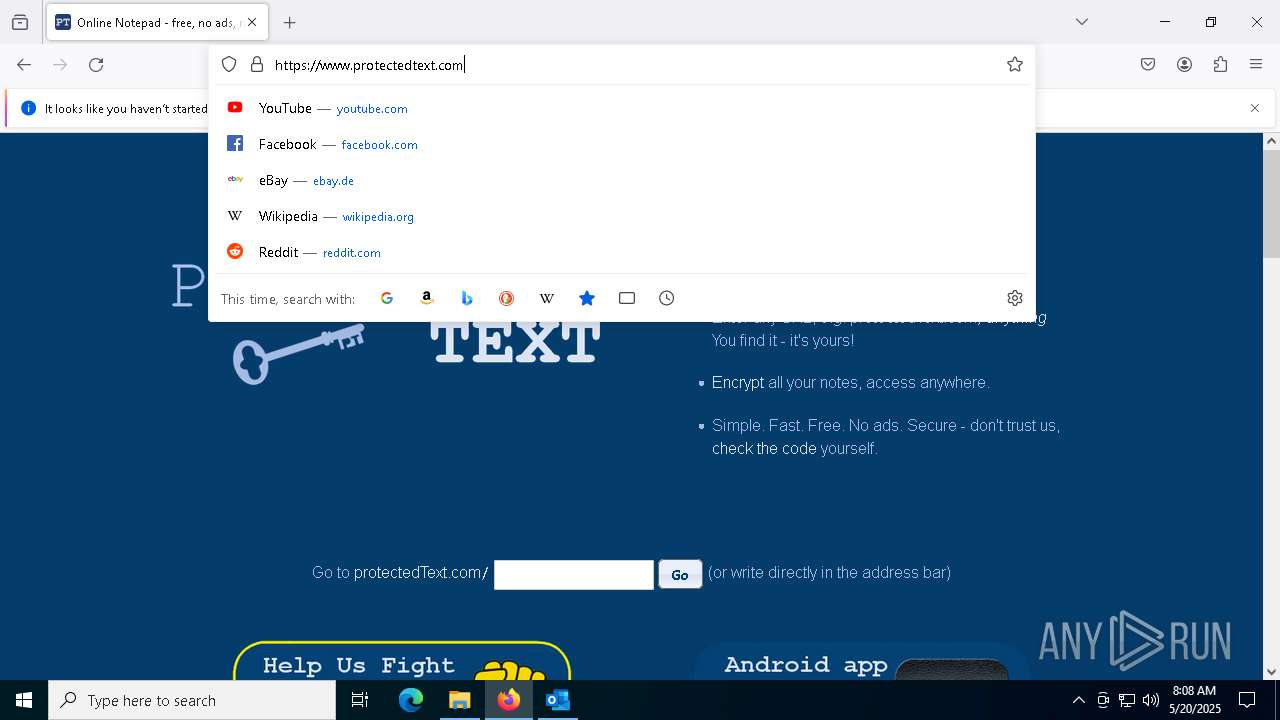Search in Bookmarks star icon
Viewport: 1280px width, 720px height.
(x=587, y=298)
